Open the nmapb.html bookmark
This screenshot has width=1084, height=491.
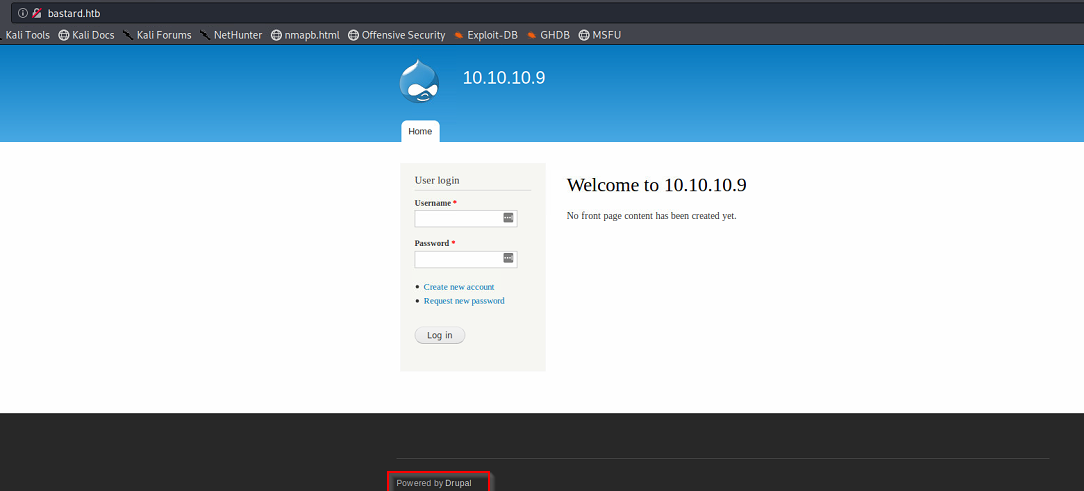305,35
